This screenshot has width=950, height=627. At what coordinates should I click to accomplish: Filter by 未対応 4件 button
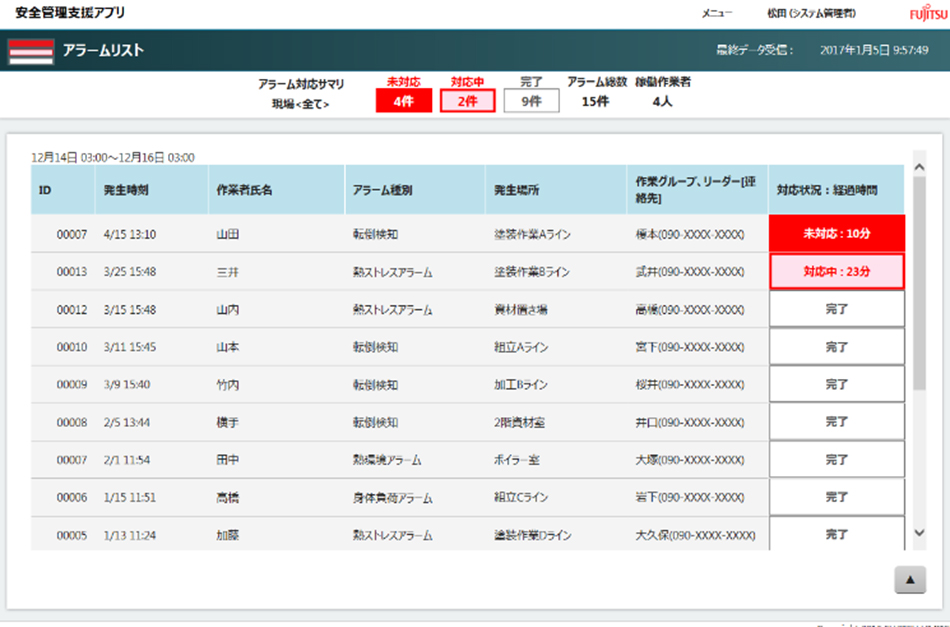[x=404, y=101]
